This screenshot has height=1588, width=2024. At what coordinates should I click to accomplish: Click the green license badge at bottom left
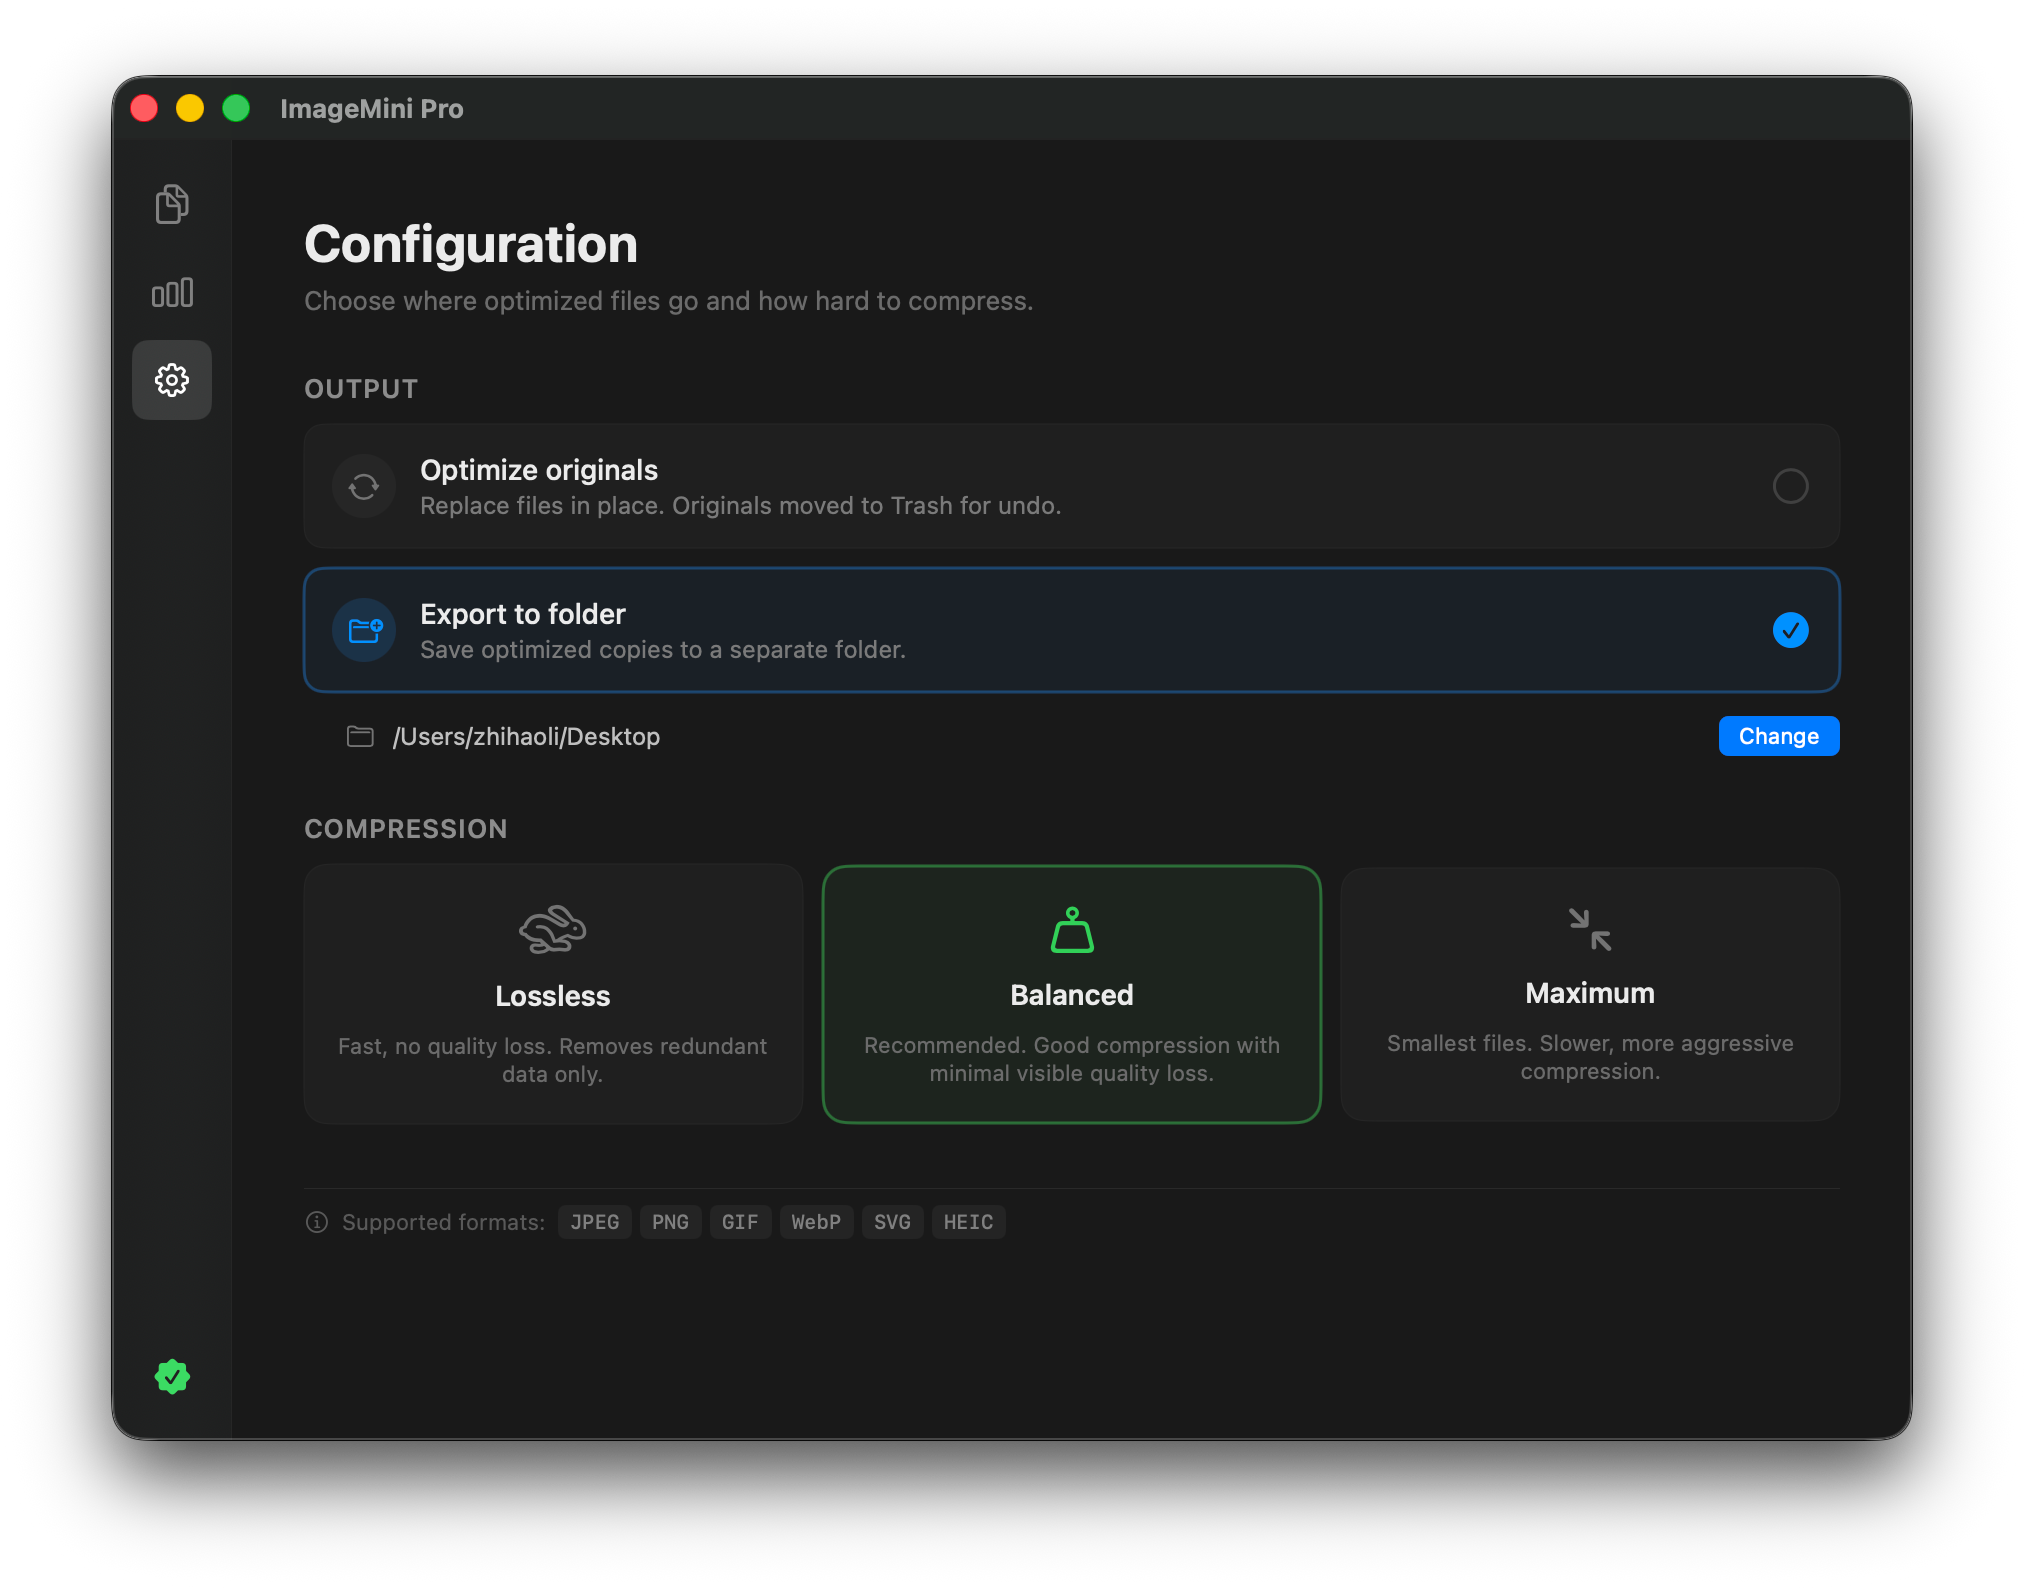[x=171, y=1377]
